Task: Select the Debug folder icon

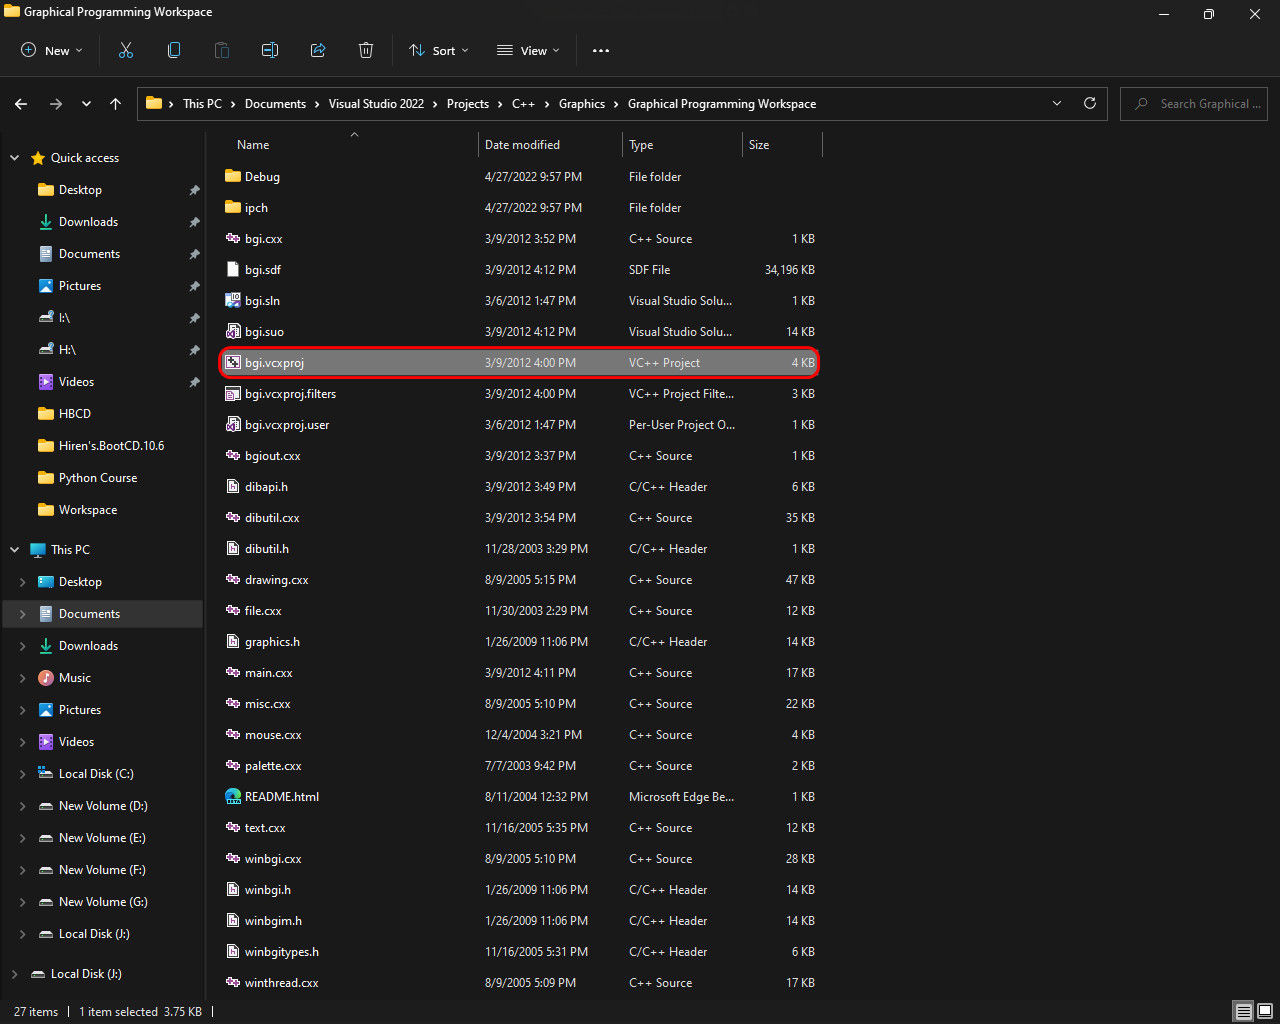Action: 233,176
